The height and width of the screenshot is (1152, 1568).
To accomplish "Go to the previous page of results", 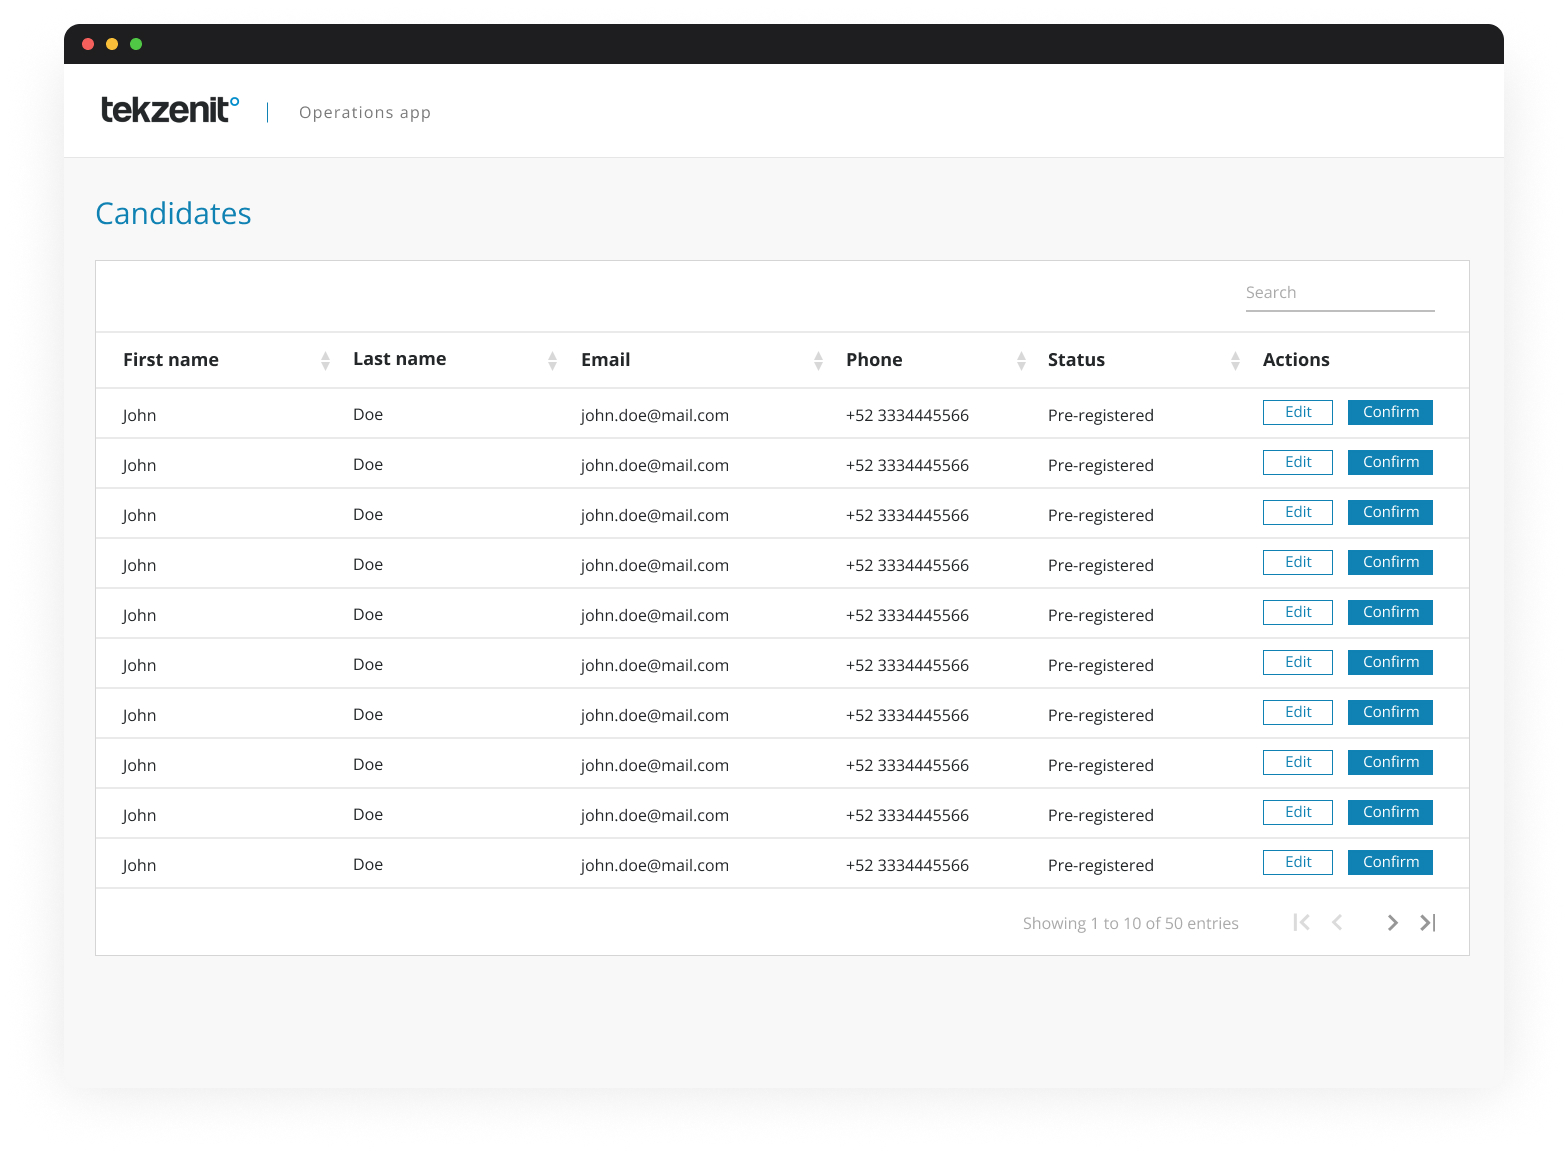I will tap(1337, 922).
